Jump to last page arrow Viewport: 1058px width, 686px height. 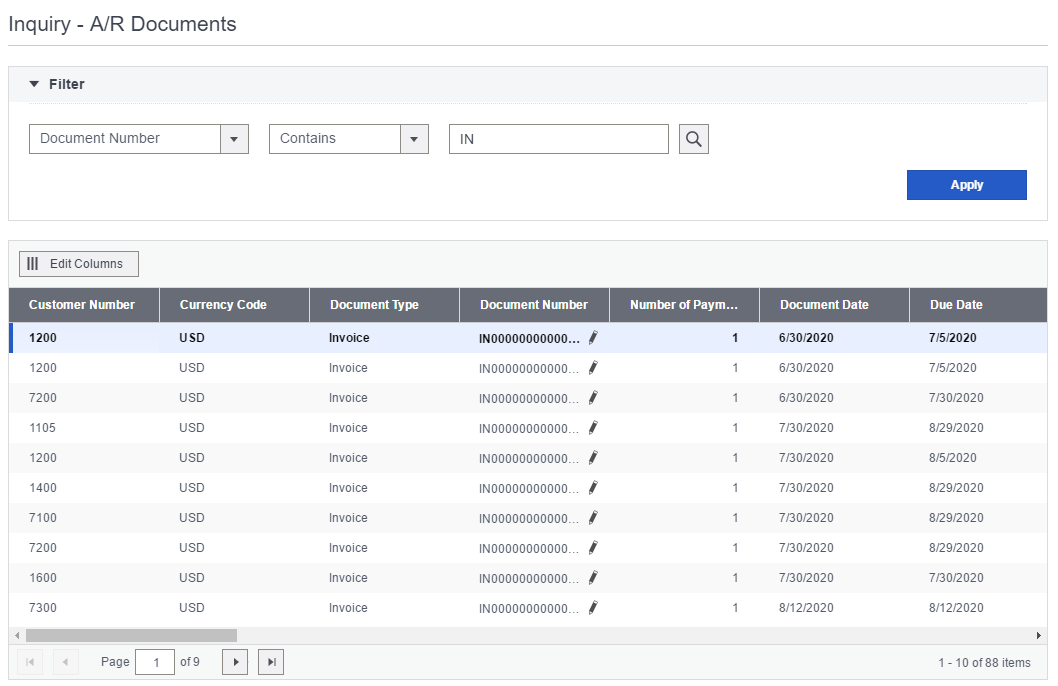271,662
